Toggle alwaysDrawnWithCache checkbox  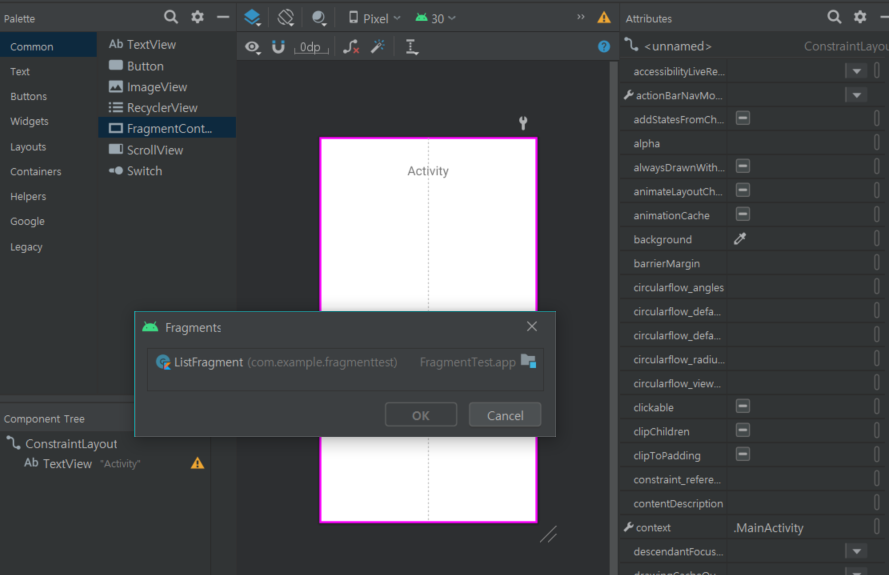point(743,166)
